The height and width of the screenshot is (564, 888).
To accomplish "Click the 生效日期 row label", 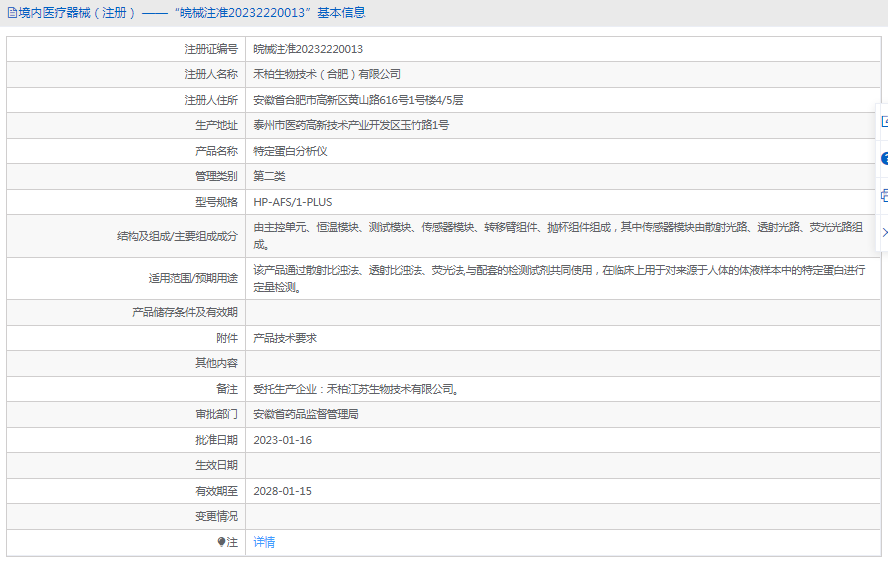I will tap(216, 465).
